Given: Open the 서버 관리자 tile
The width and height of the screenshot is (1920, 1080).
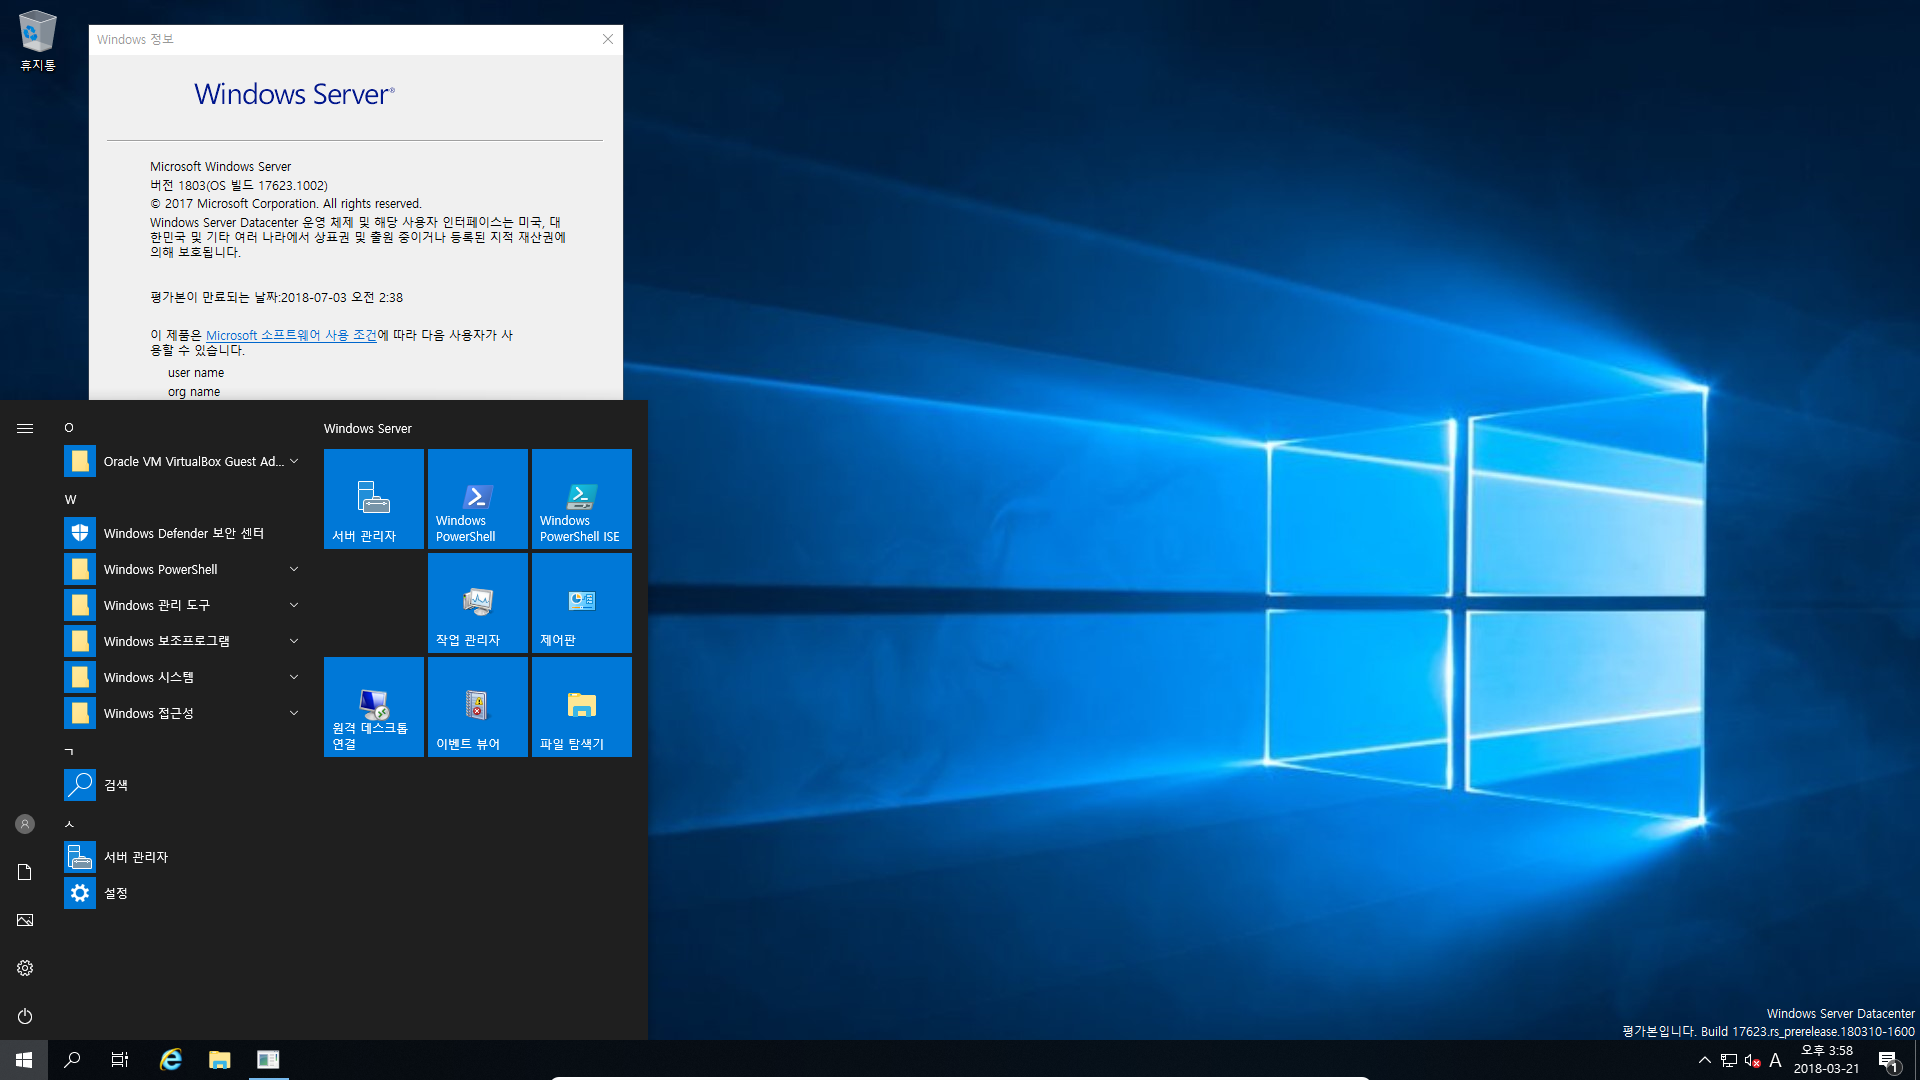Looking at the screenshot, I should [374, 499].
